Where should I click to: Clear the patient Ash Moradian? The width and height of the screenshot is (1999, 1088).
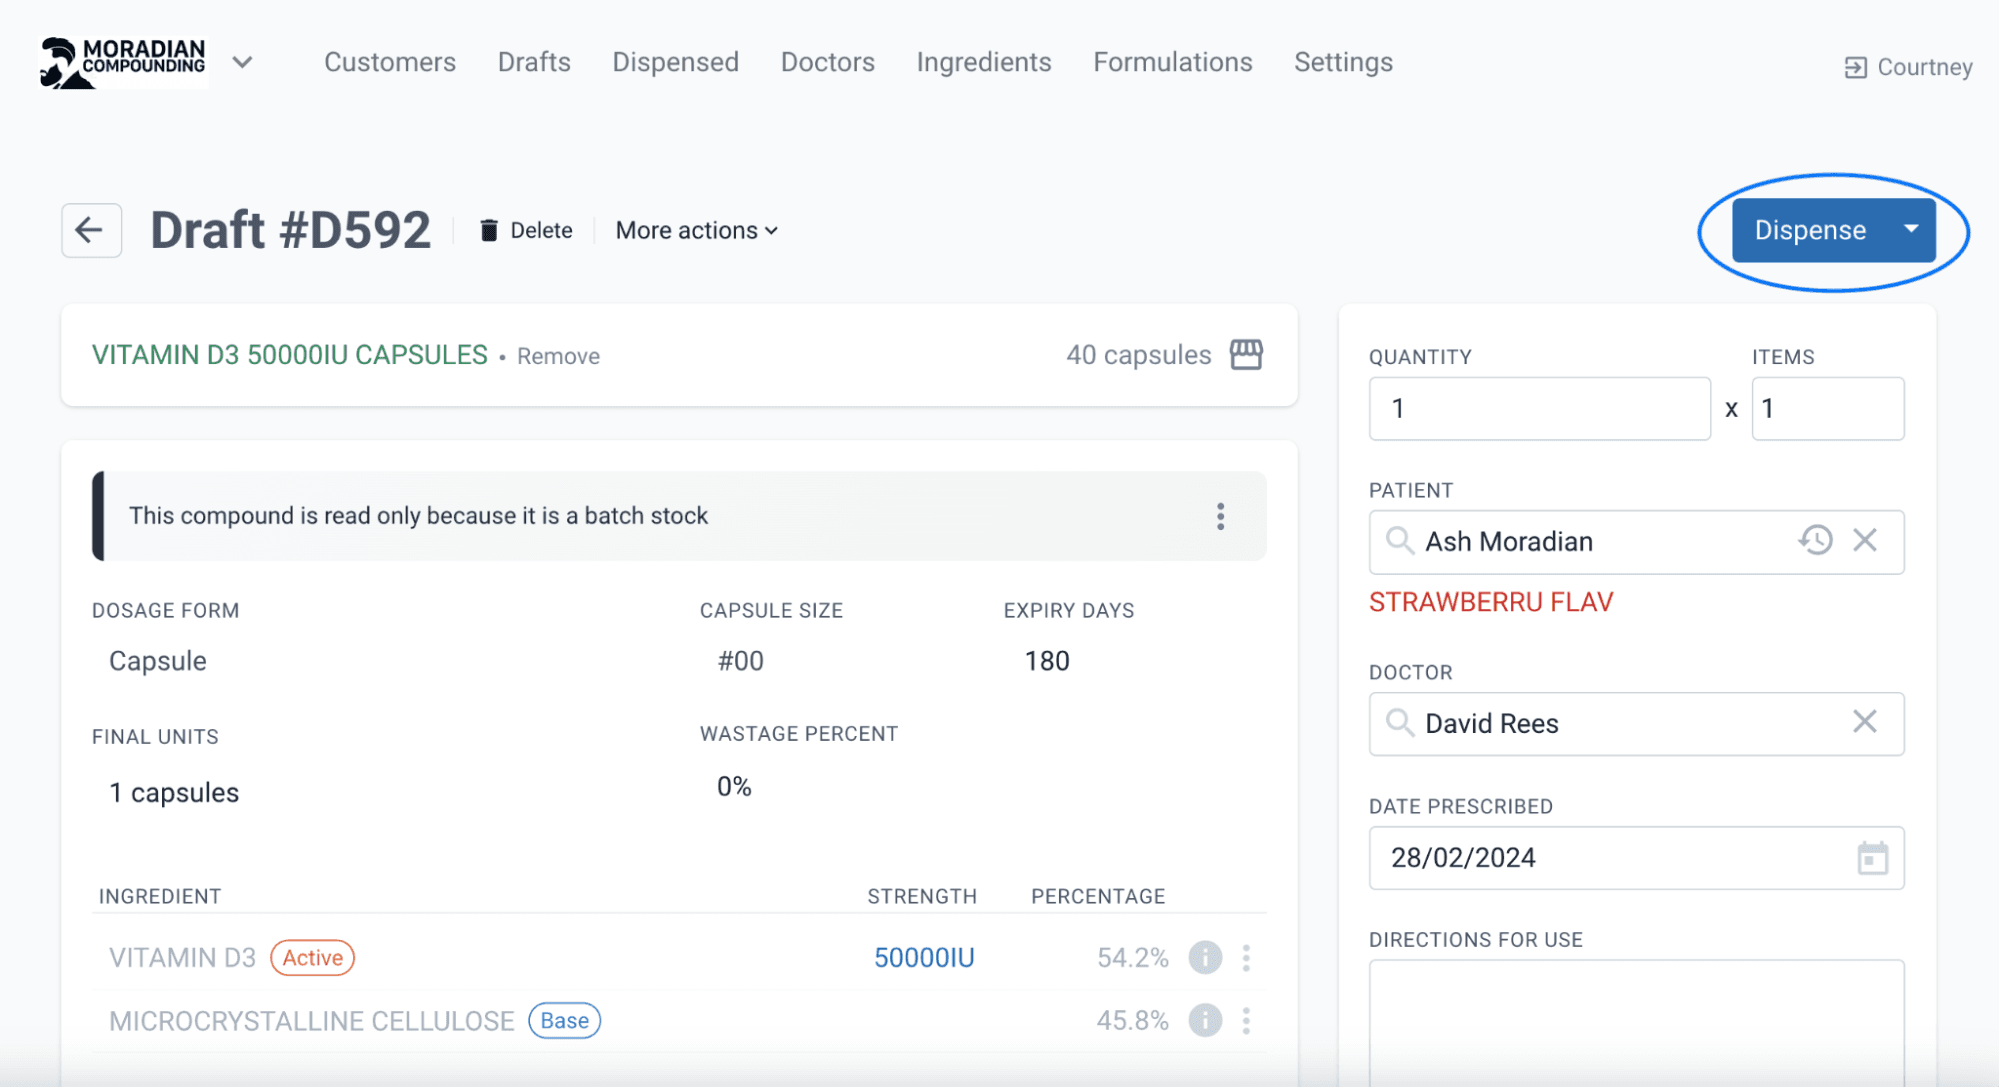(1864, 540)
